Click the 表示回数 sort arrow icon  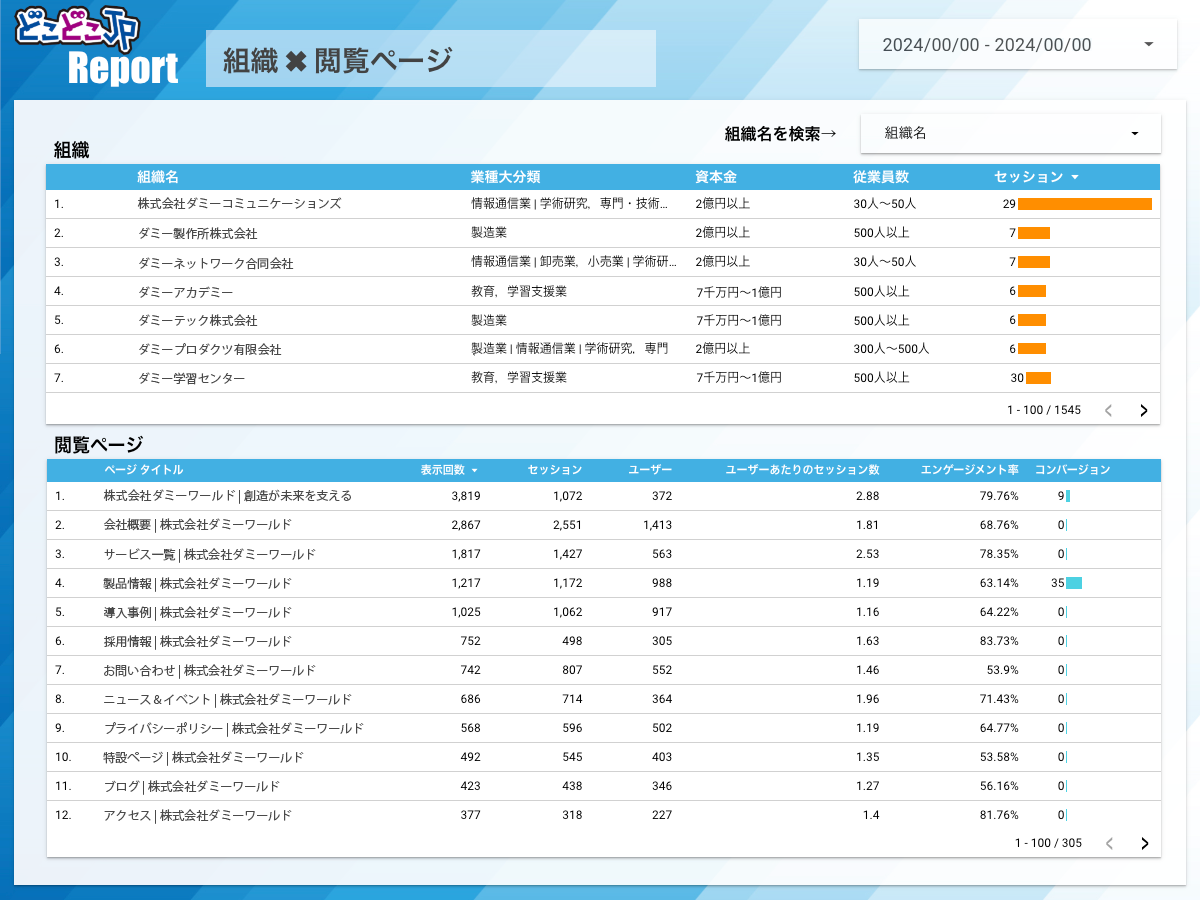click(474, 470)
